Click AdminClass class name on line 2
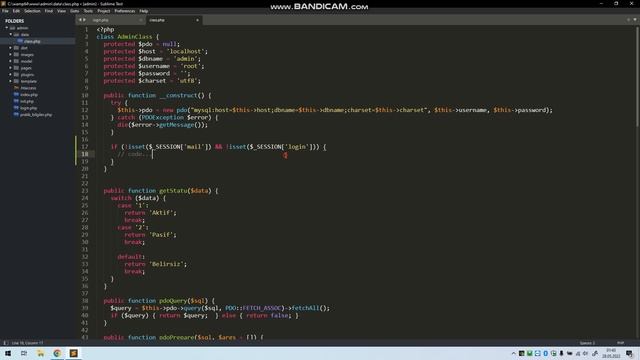The height and width of the screenshot is (360, 640). [x=135, y=37]
